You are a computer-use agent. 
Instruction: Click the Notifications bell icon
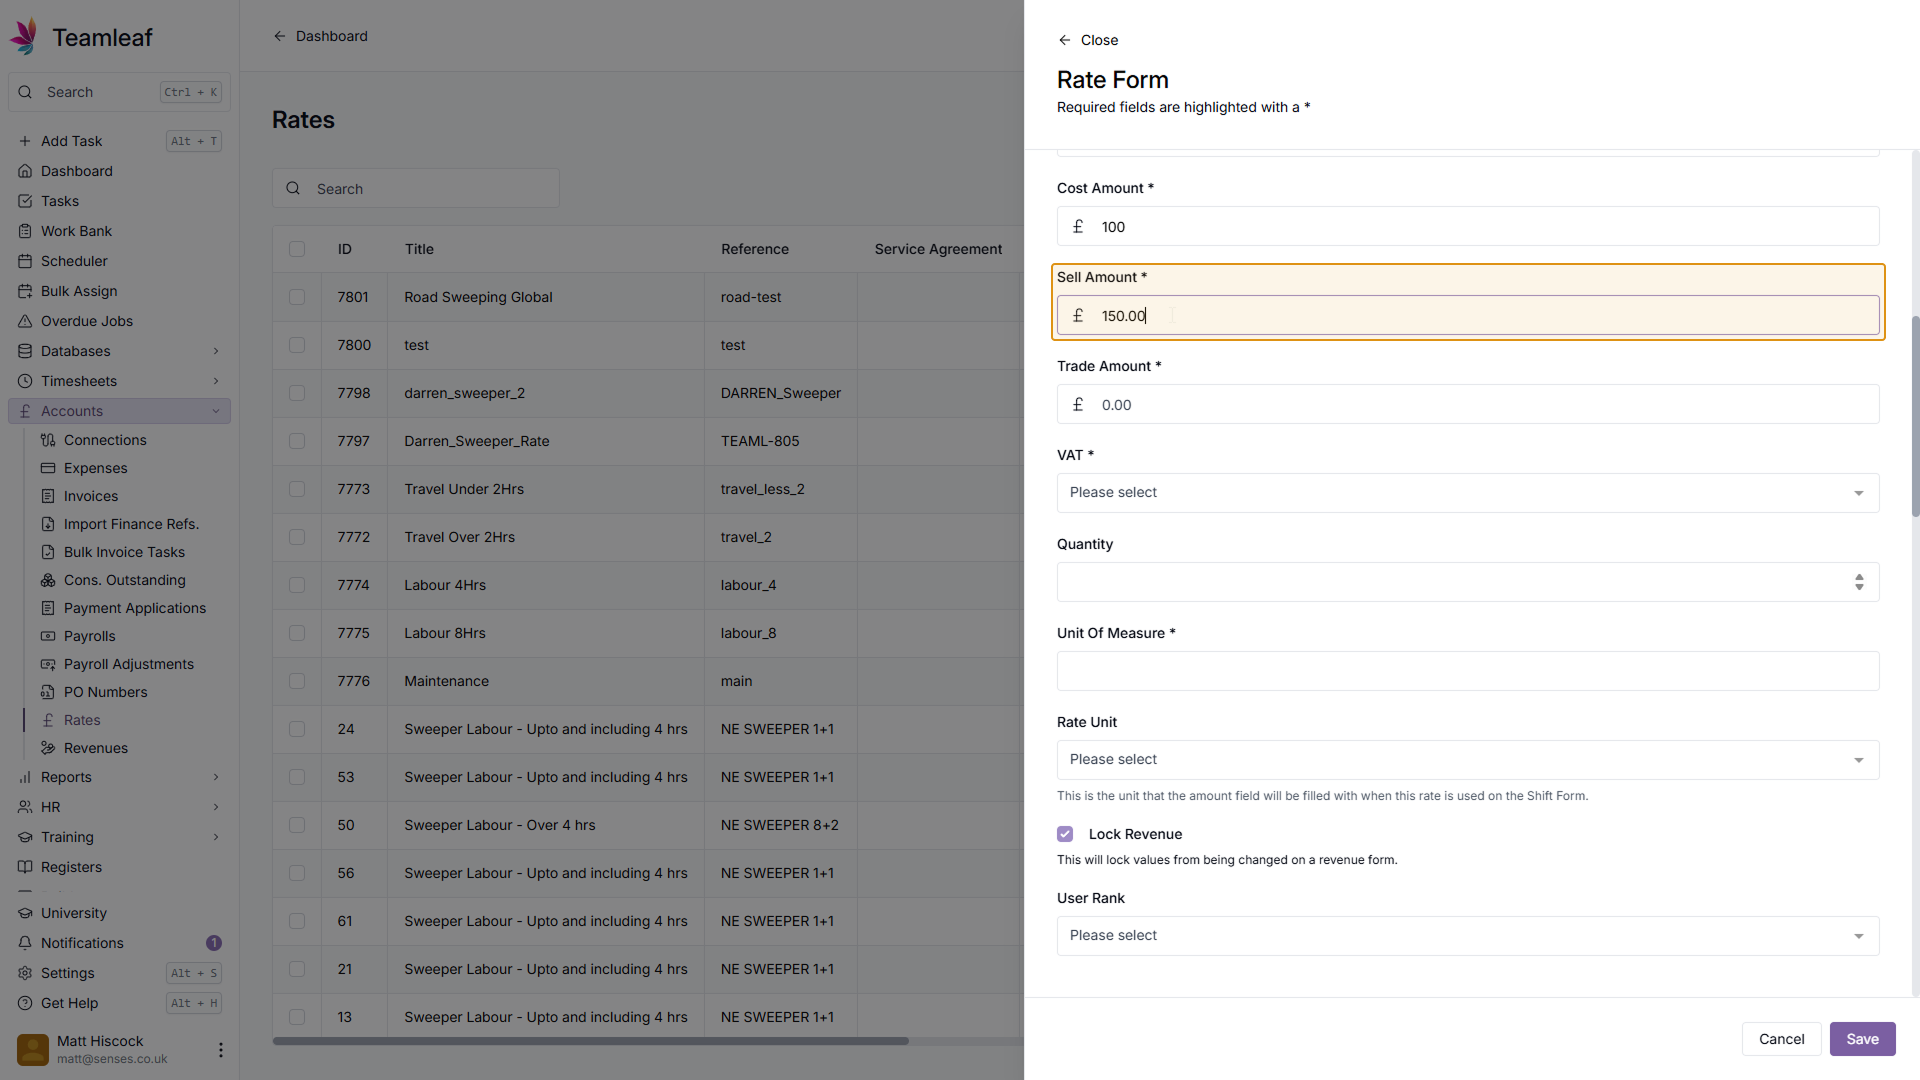(x=25, y=943)
